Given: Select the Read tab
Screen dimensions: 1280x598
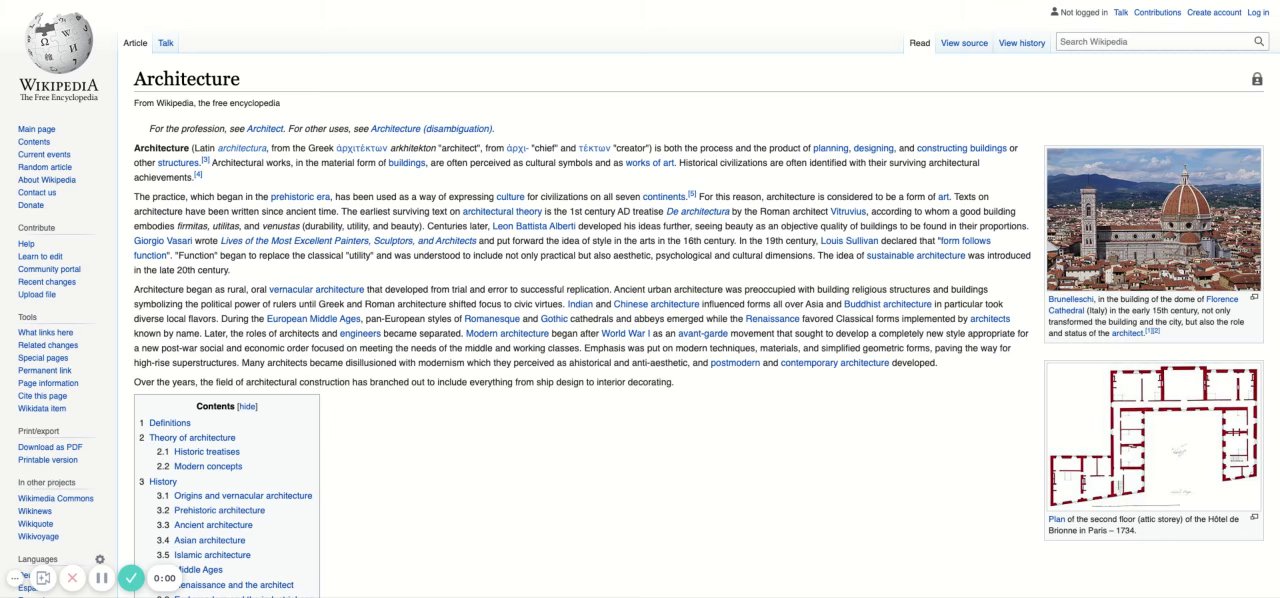Looking at the screenshot, I should (920, 43).
